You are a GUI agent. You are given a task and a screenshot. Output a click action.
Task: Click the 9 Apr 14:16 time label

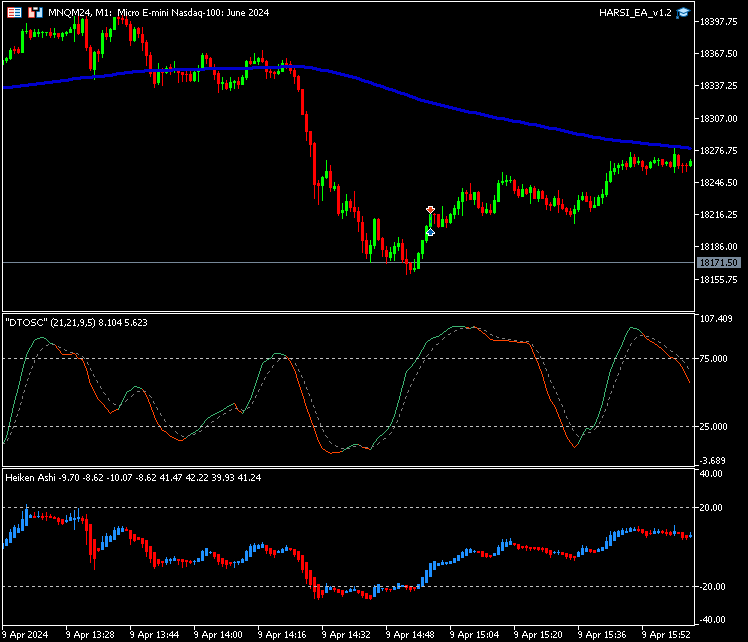282,635
